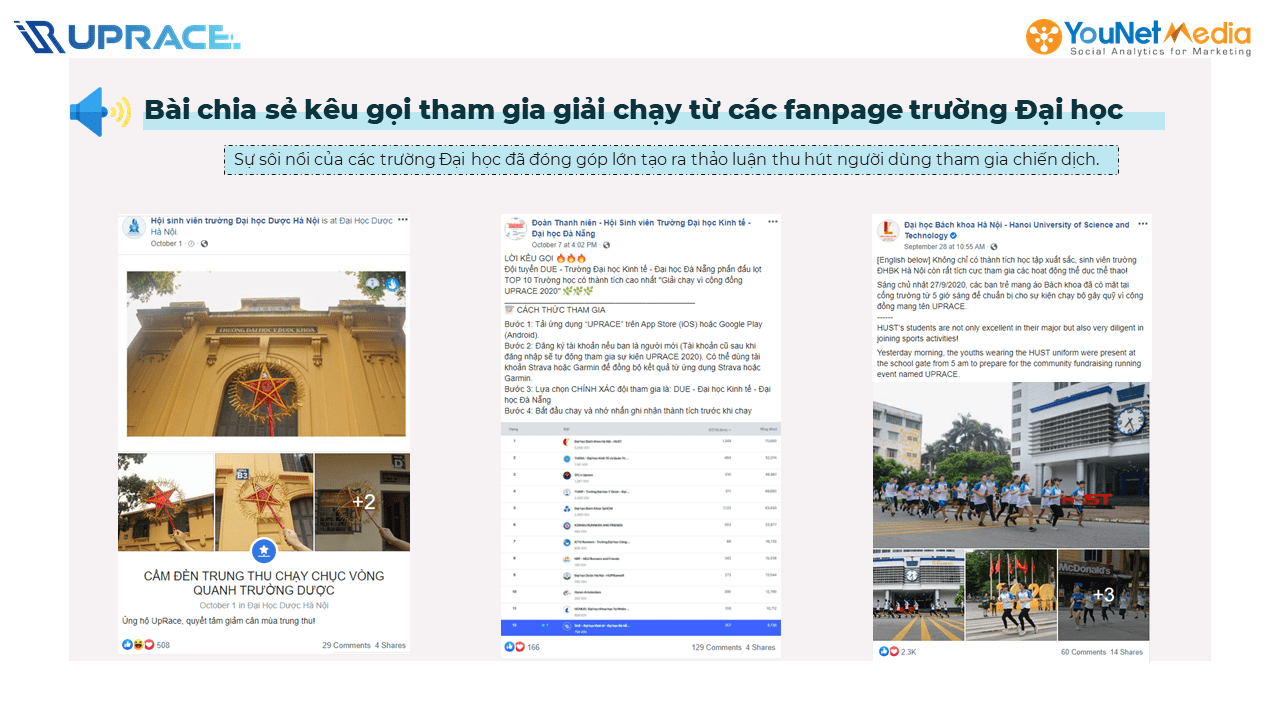Open thumbnail of clock building with yellow stripes
Image resolution: width=1280 pixels, height=720 pixels.
point(918,595)
